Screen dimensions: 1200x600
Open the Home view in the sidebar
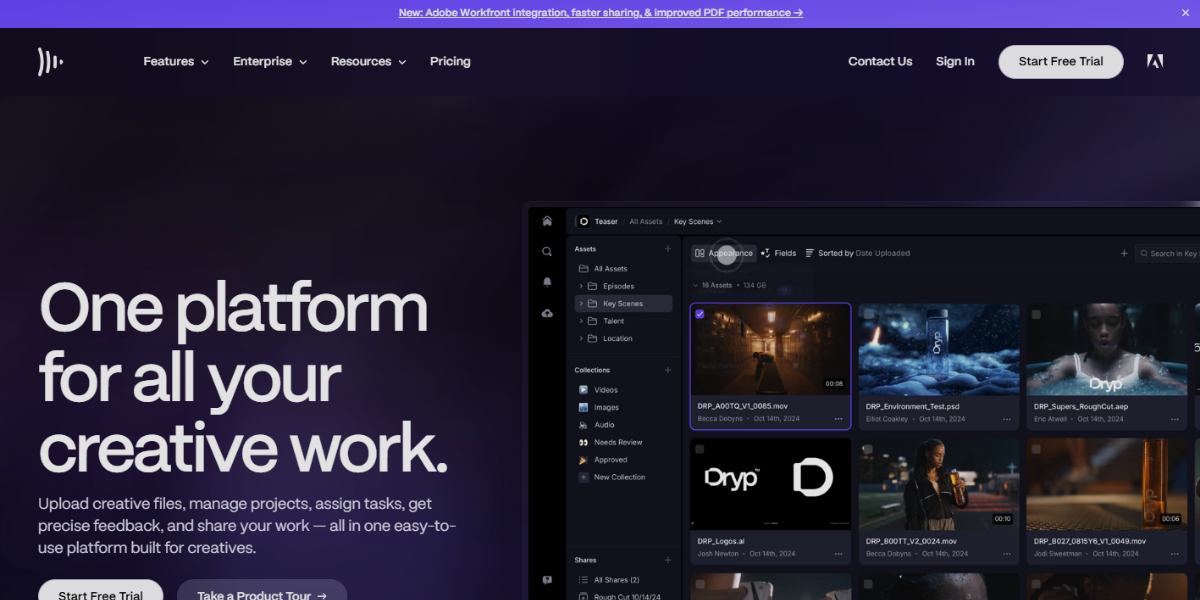coord(546,221)
